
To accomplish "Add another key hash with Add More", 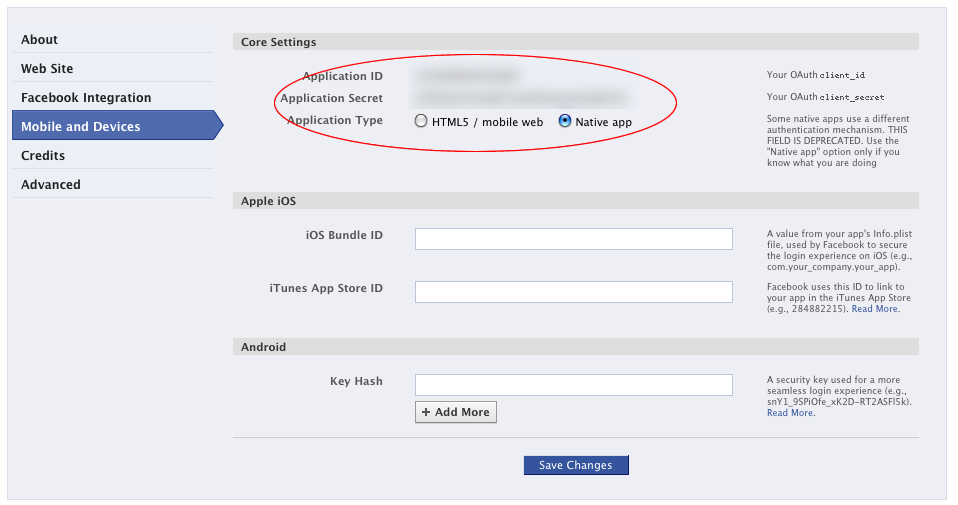I will (x=455, y=412).
